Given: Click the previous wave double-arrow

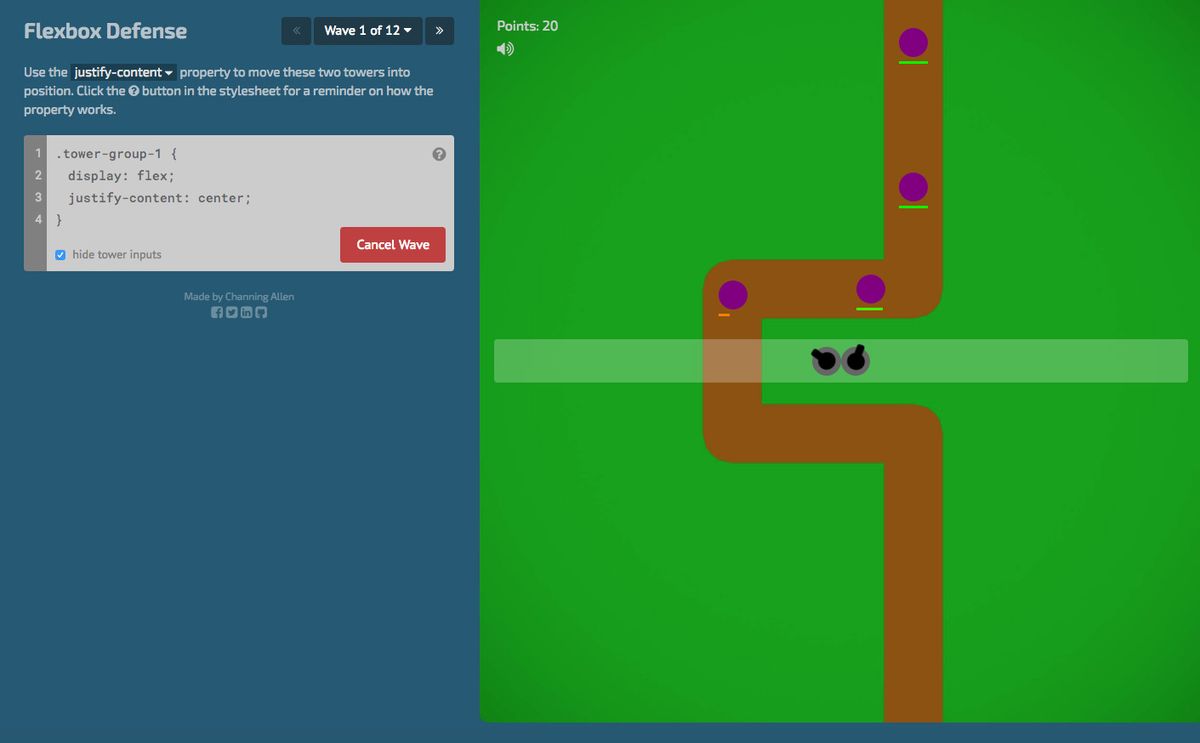Looking at the screenshot, I should click(x=296, y=31).
